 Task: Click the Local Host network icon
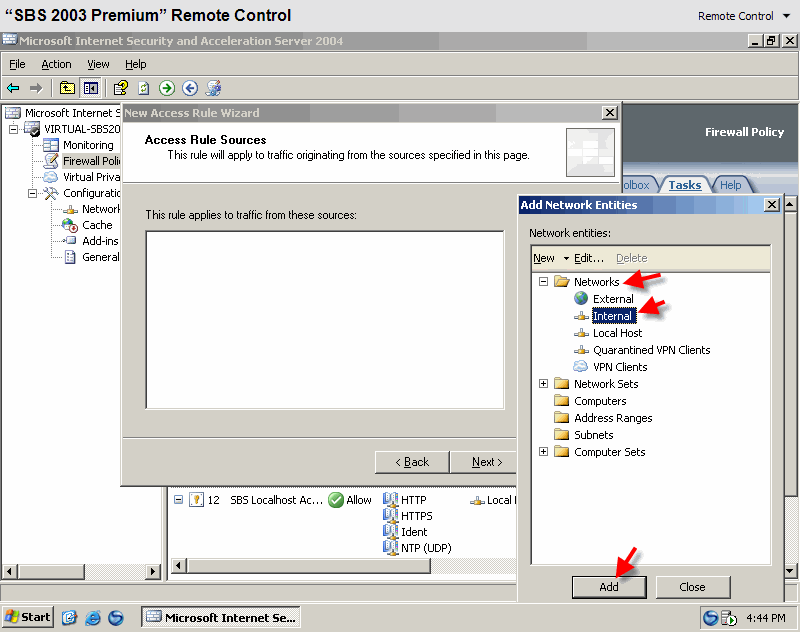point(581,333)
